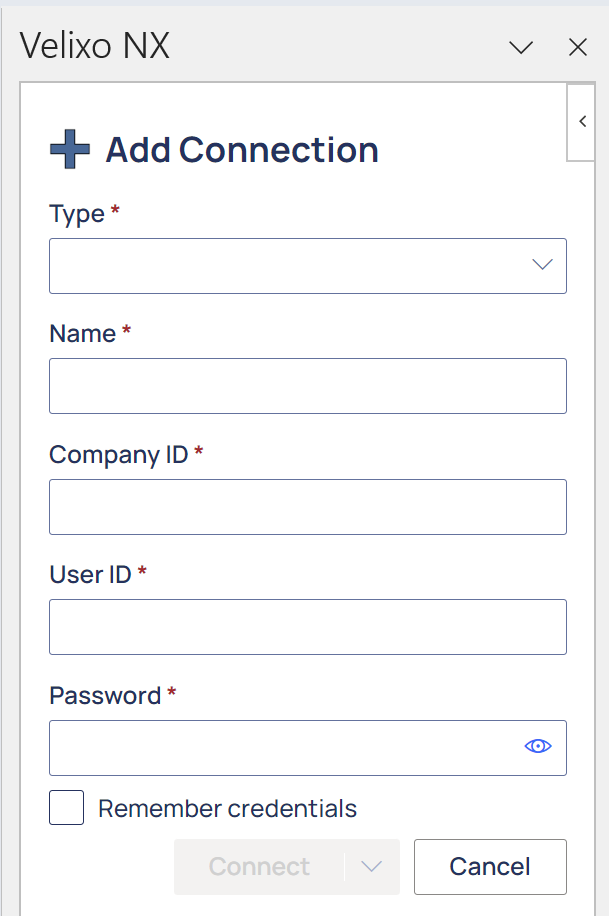Open the Type combo box field
The height and width of the screenshot is (916, 609).
click(308, 266)
